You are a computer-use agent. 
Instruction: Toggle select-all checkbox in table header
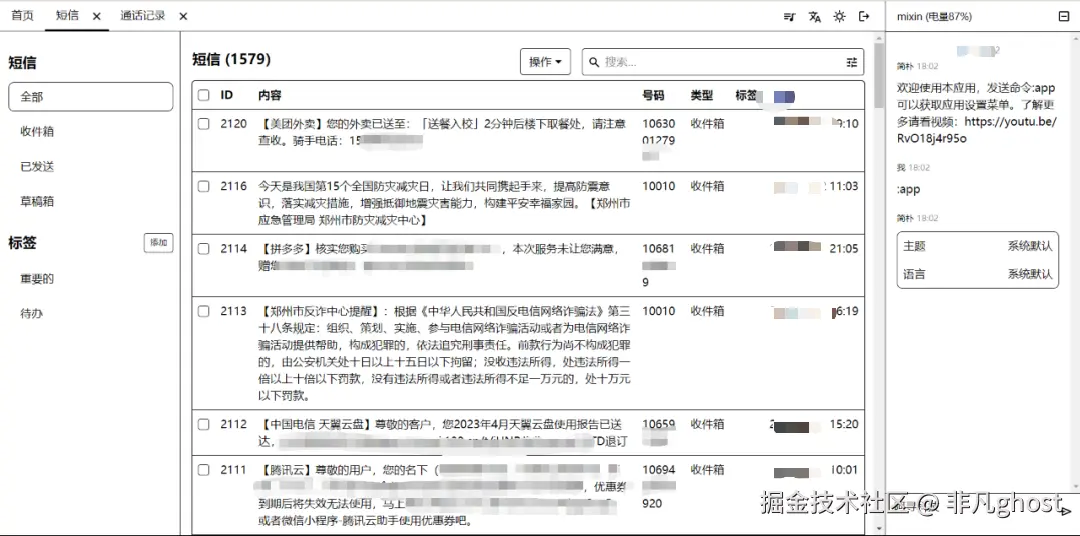(203, 95)
